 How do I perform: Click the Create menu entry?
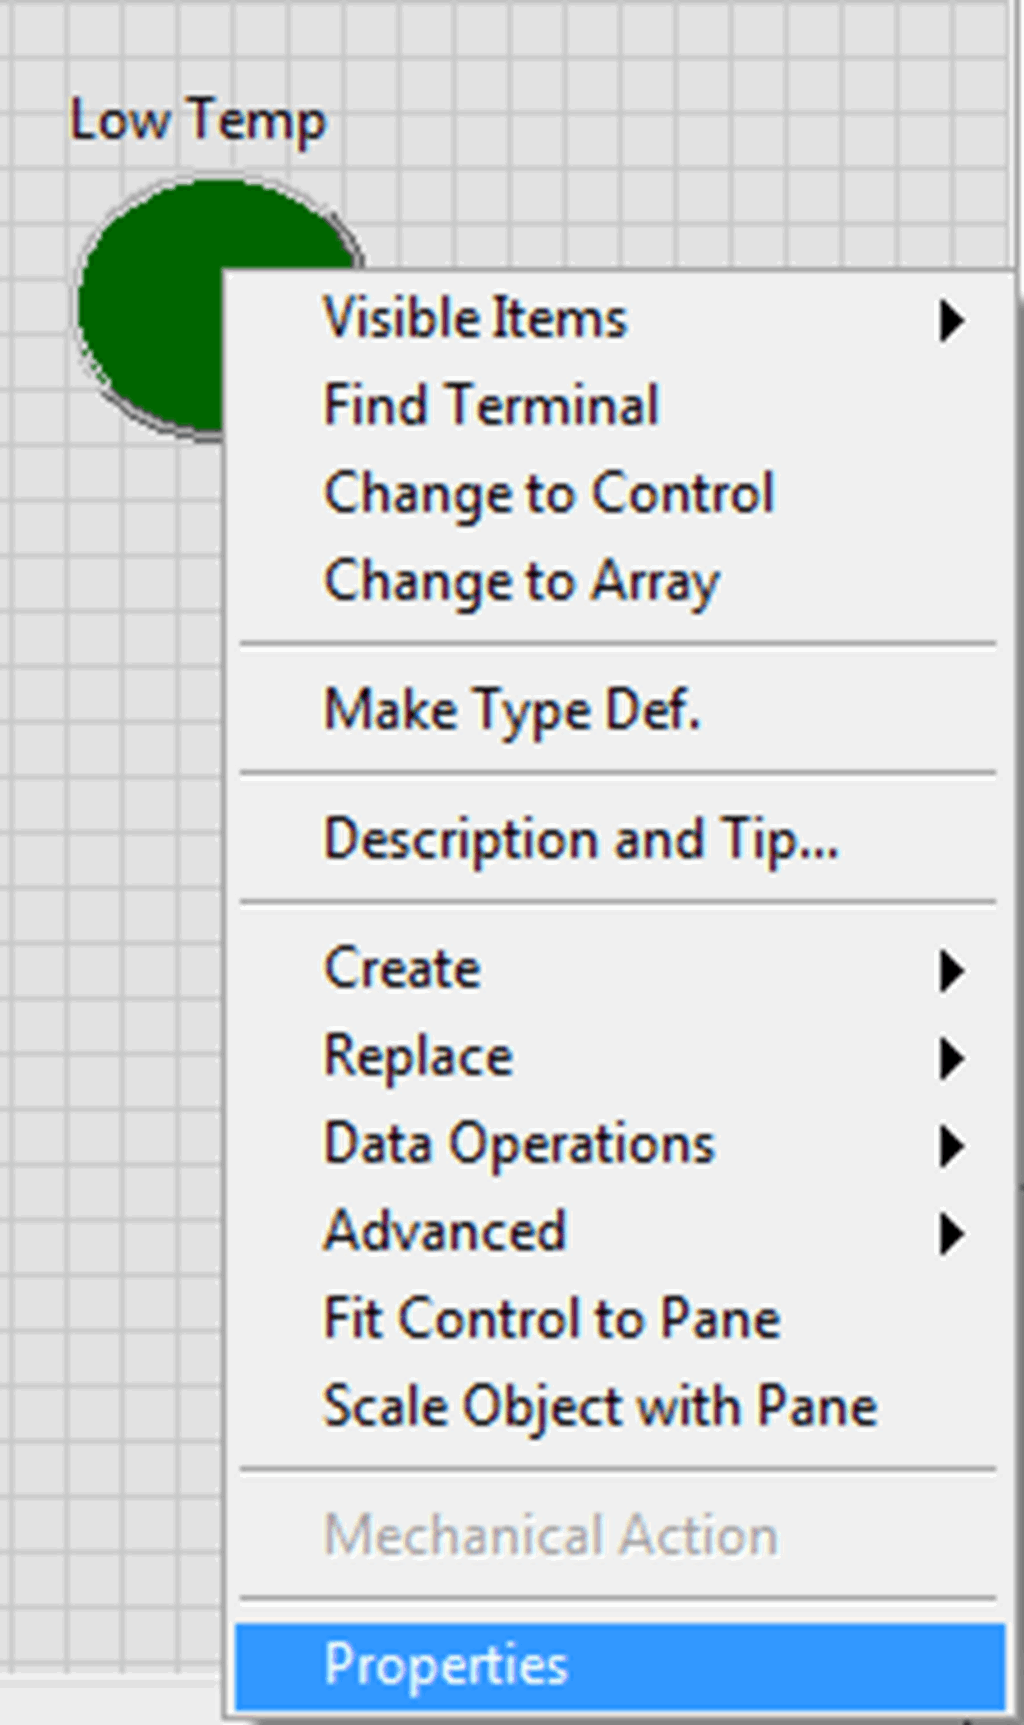401,968
